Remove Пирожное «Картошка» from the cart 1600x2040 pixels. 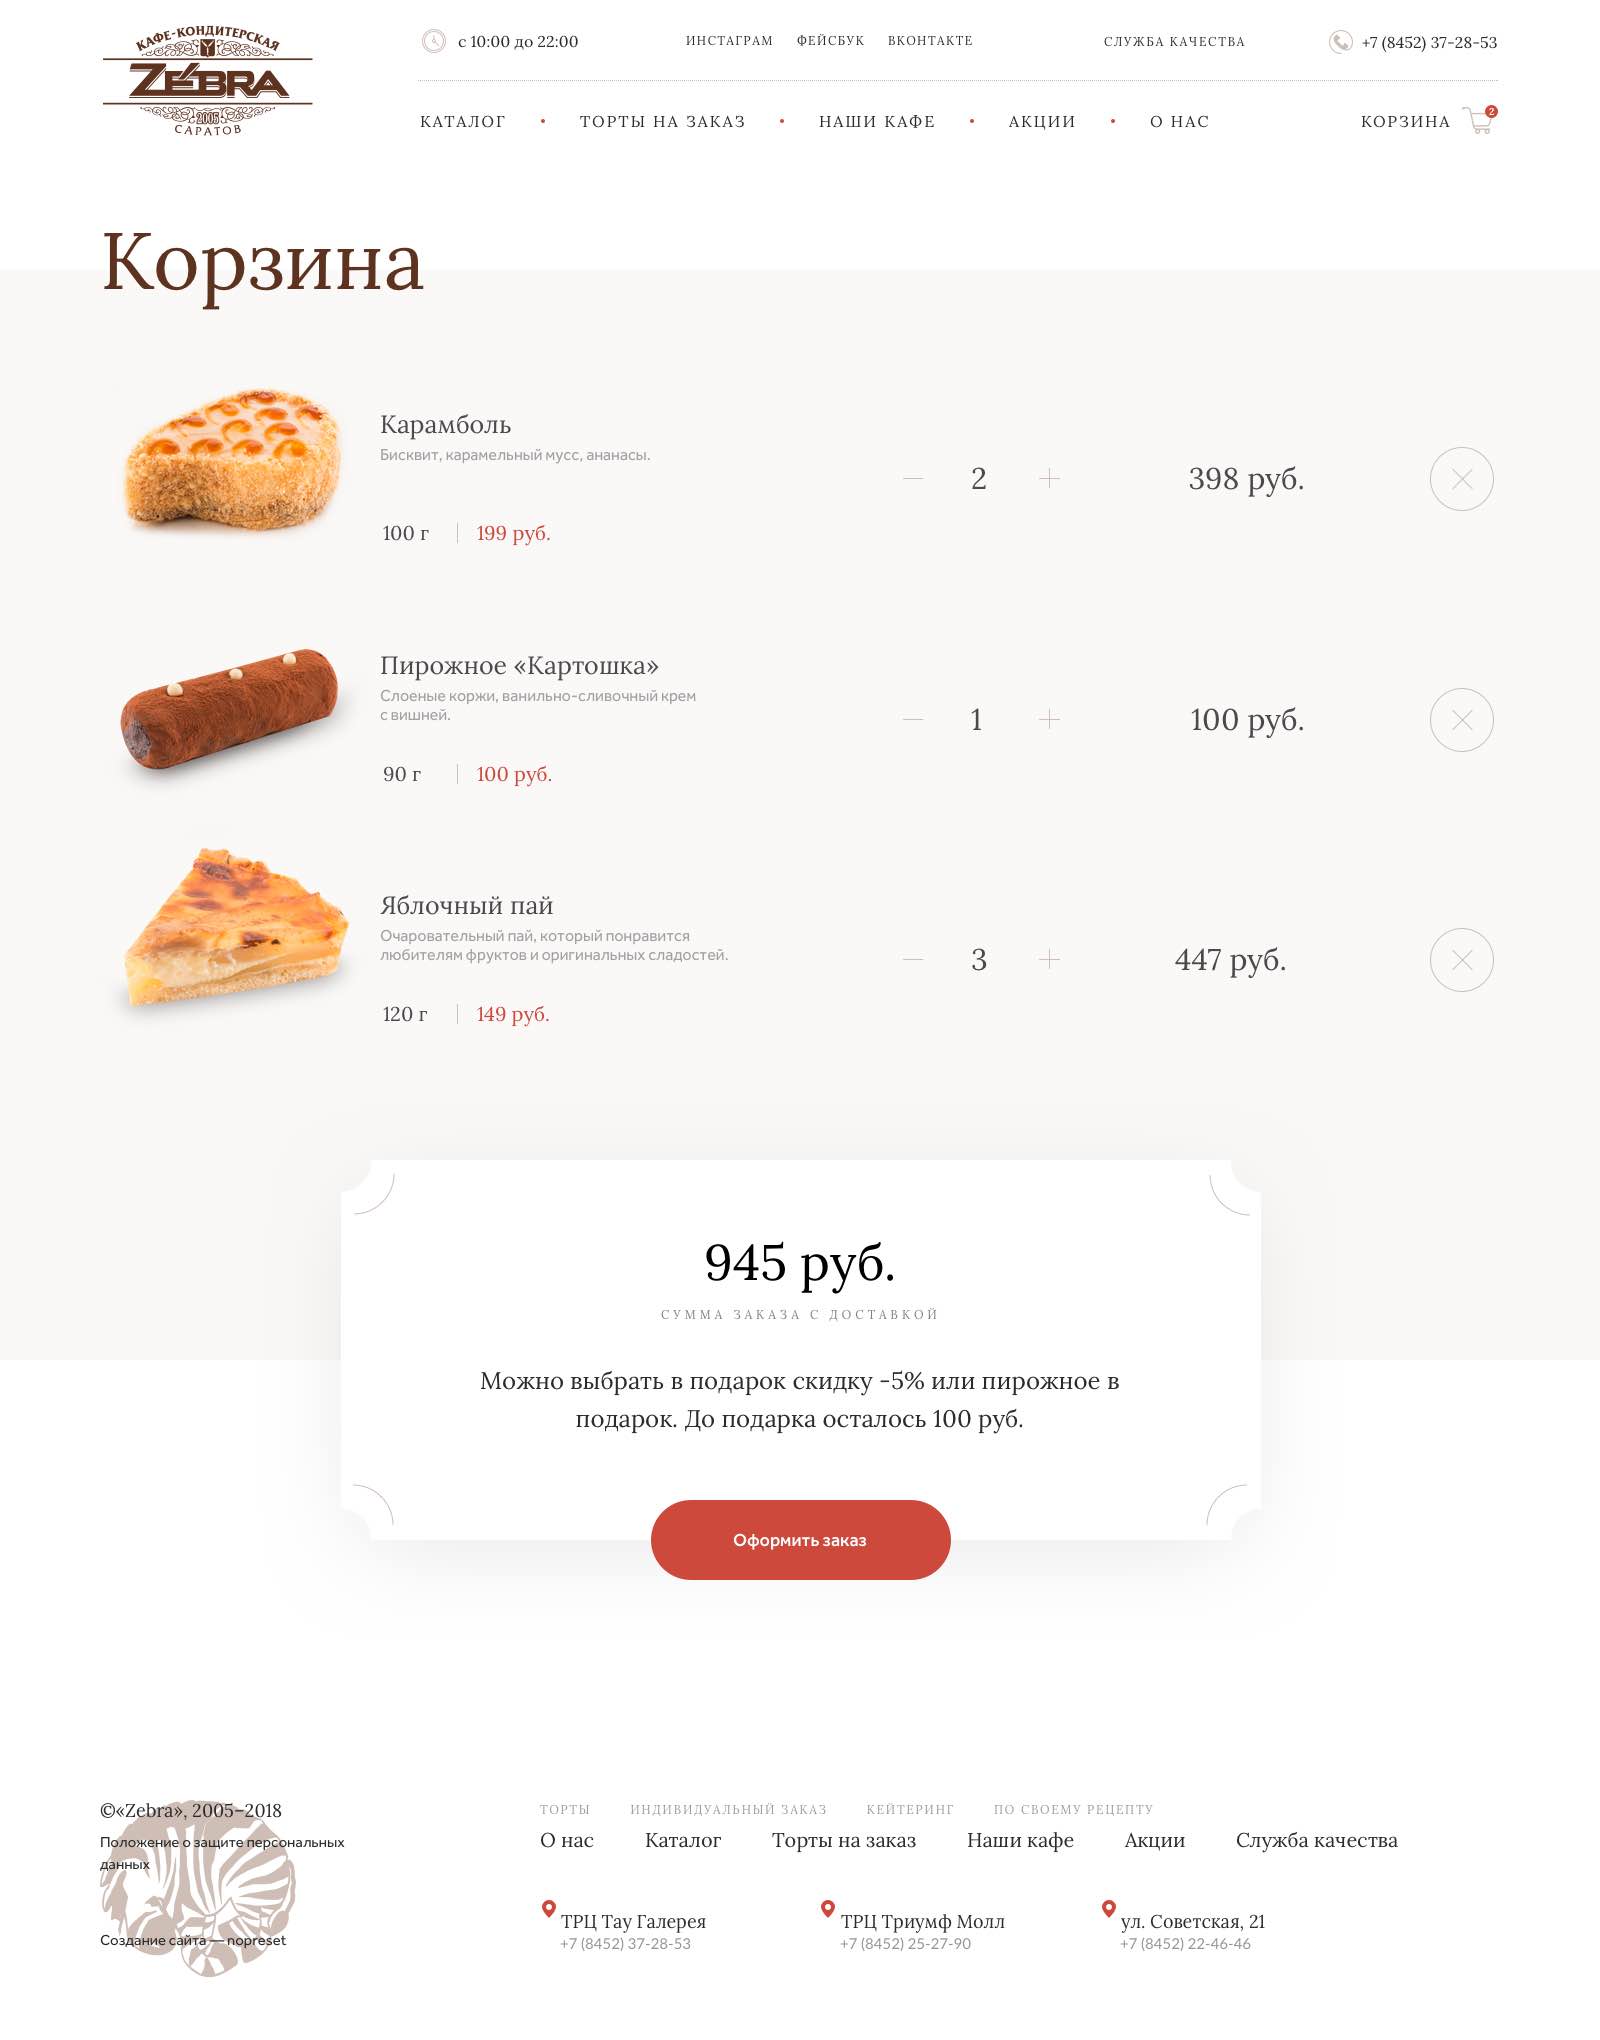coord(1461,720)
